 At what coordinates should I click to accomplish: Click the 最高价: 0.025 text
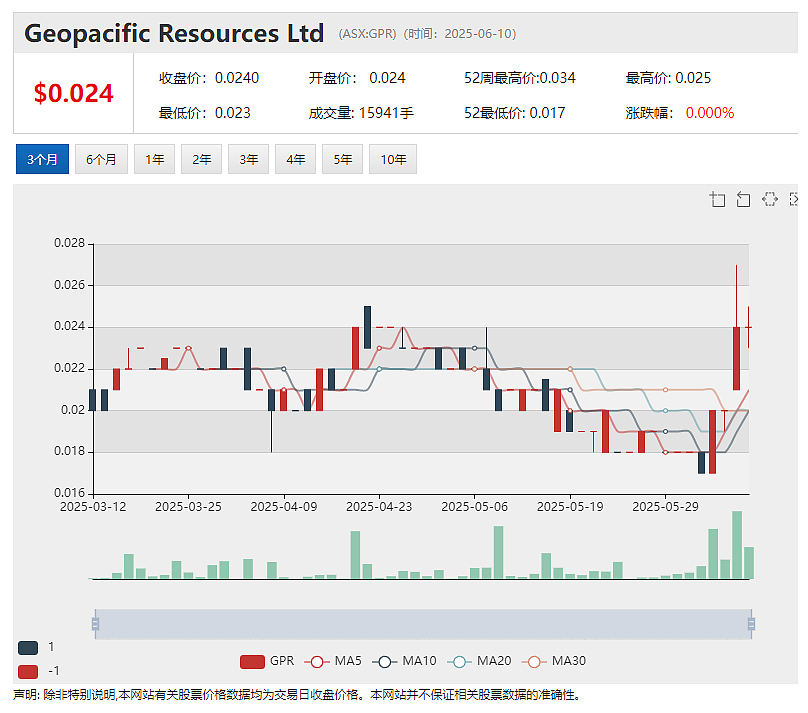[668, 78]
